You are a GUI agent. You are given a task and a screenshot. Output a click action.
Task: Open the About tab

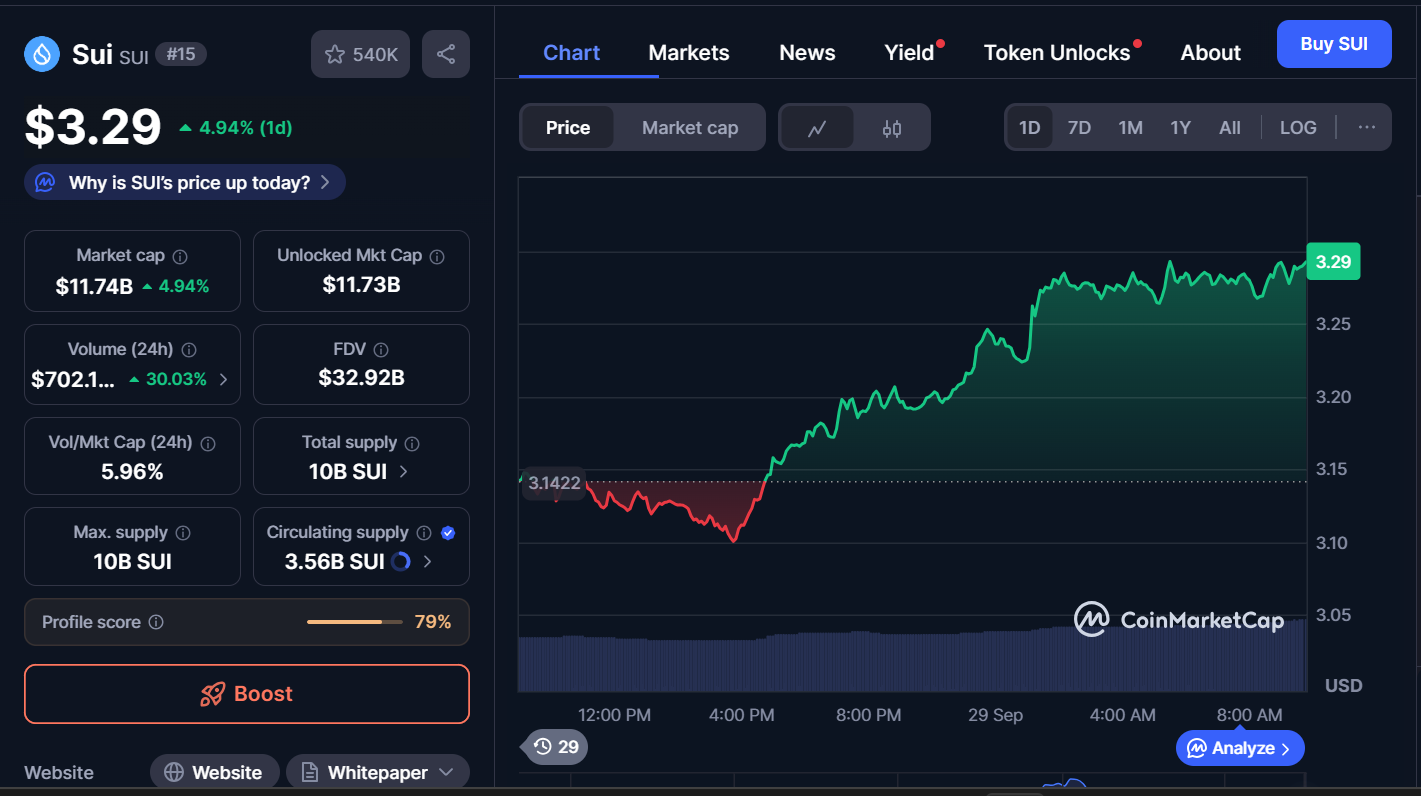pos(1210,53)
